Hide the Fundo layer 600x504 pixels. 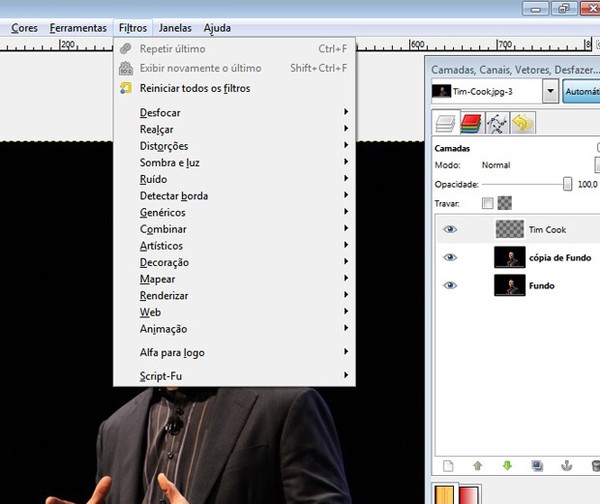point(450,285)
